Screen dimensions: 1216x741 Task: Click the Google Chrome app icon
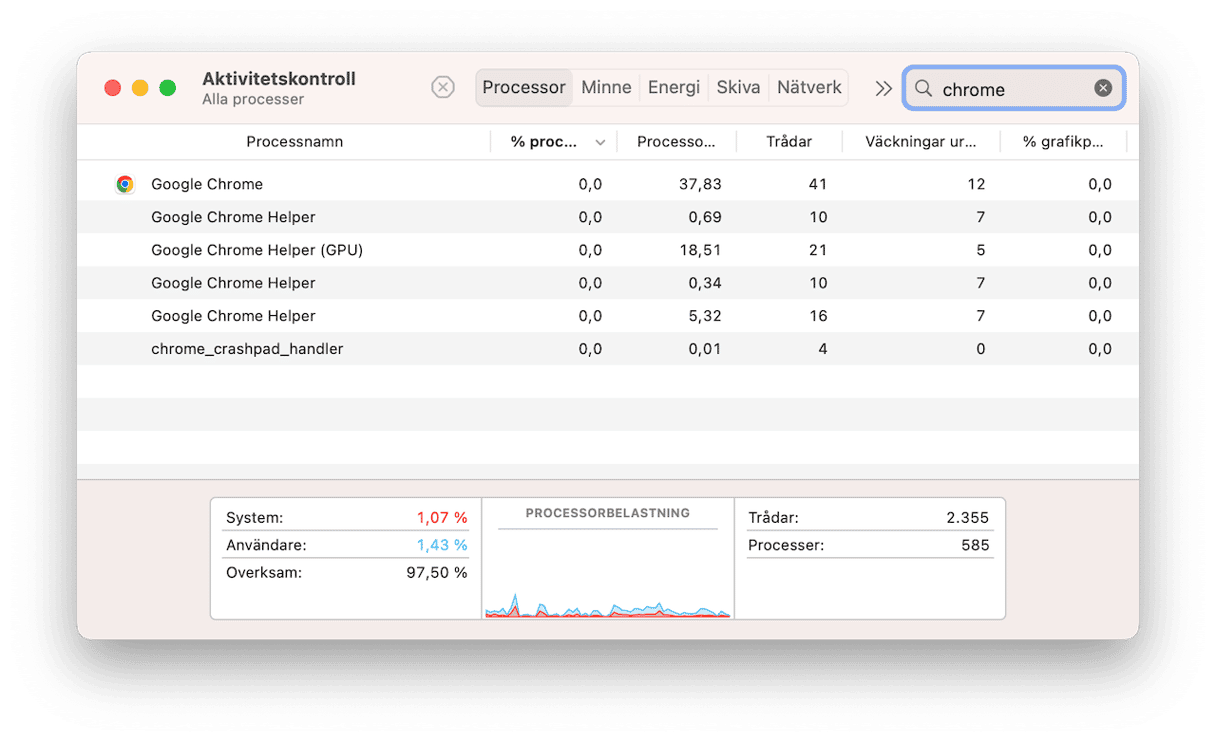125,184
